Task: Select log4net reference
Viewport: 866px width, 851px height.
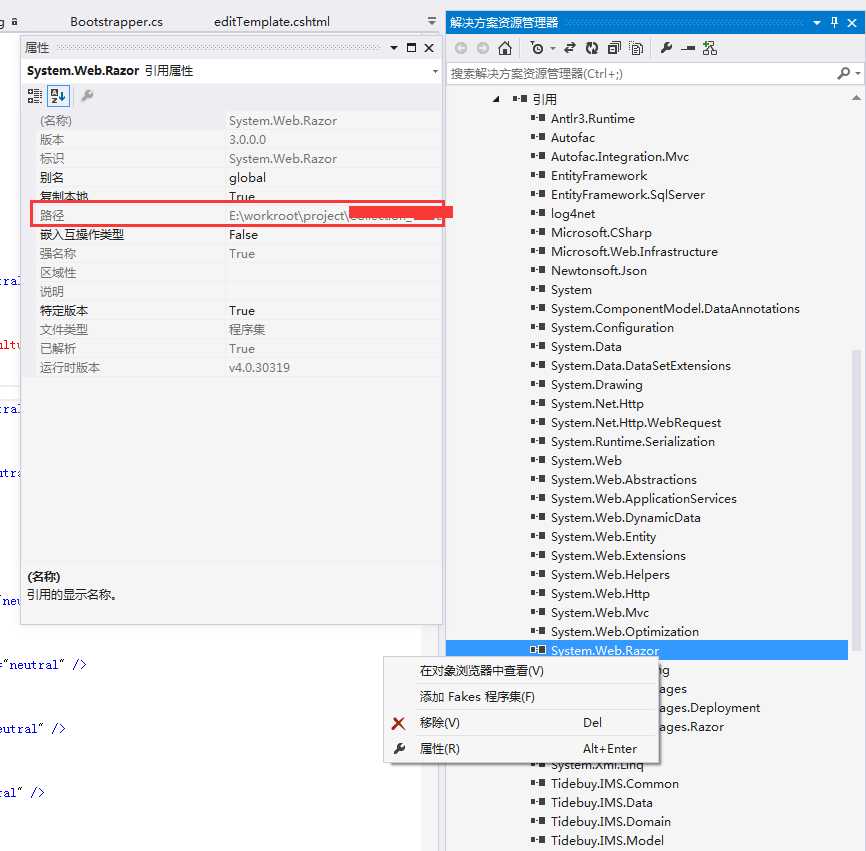Action: tap(573, 214)
